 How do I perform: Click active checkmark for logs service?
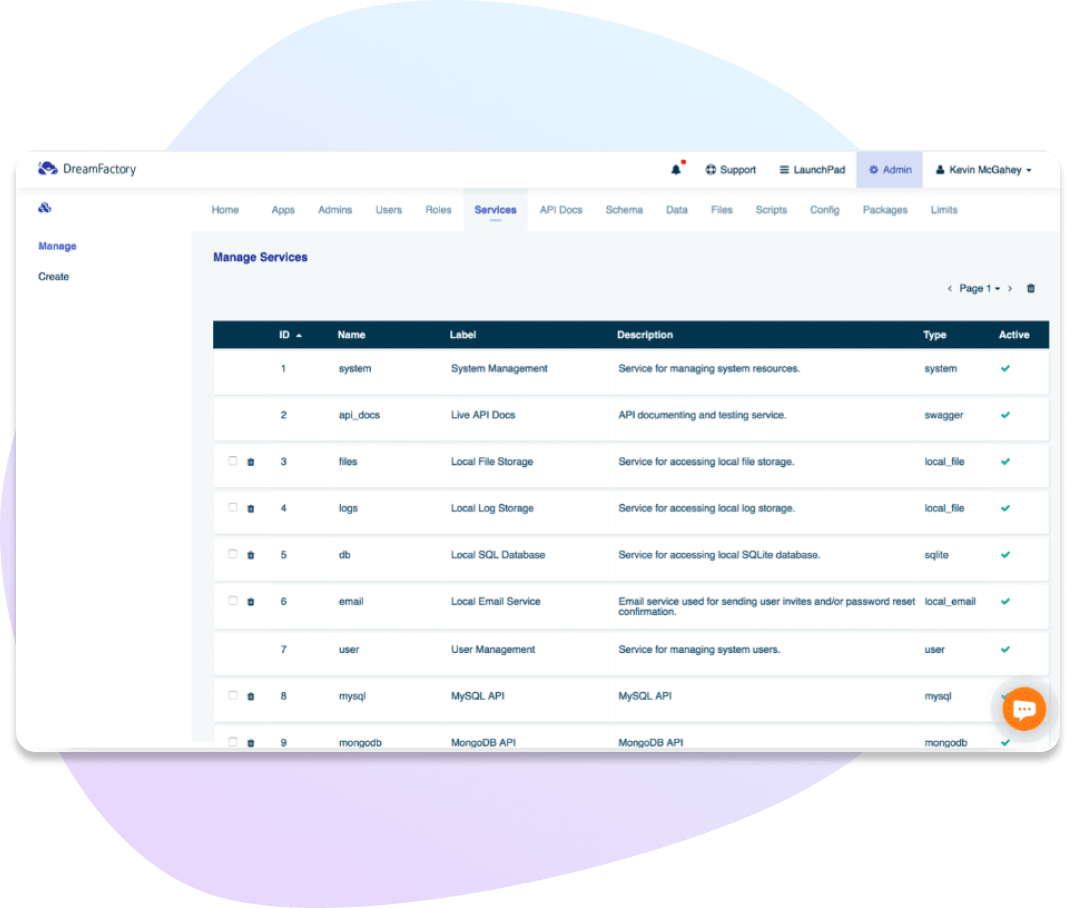click(x=1005, y=508)
